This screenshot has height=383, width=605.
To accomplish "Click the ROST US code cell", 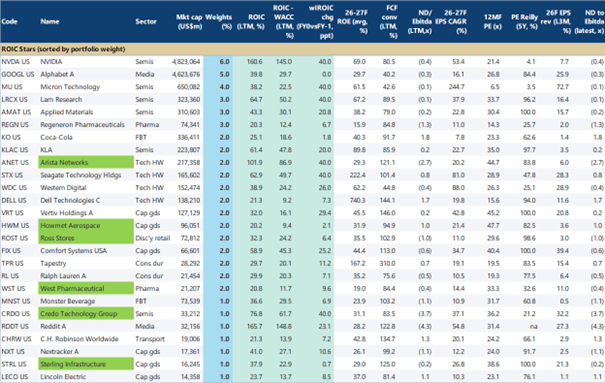I will (15, 238).
